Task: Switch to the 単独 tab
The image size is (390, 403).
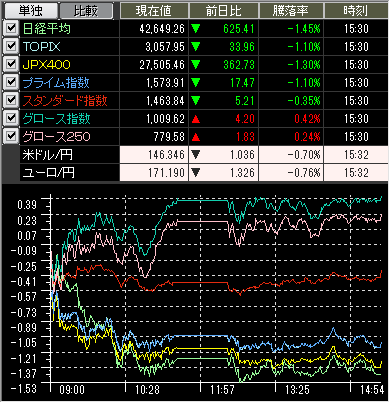Action: [x=30, y=11]
